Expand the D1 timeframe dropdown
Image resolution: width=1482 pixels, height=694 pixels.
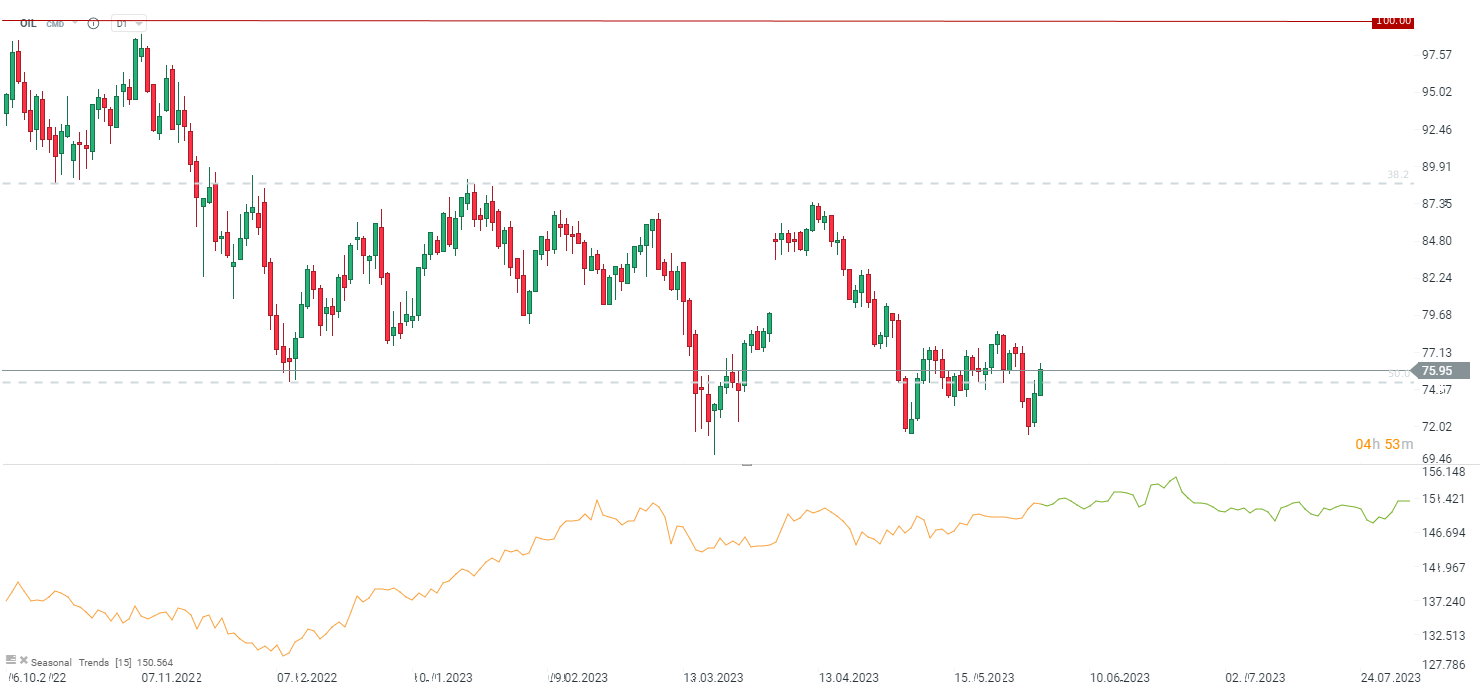128,23
